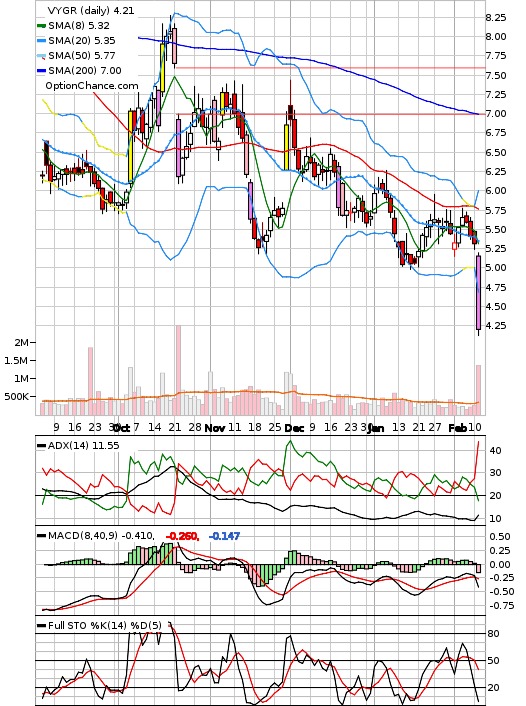Select the Dec month marker on date axis
Image resolution: width=526 pixels, height=706 pixels.
coord(294,428)
